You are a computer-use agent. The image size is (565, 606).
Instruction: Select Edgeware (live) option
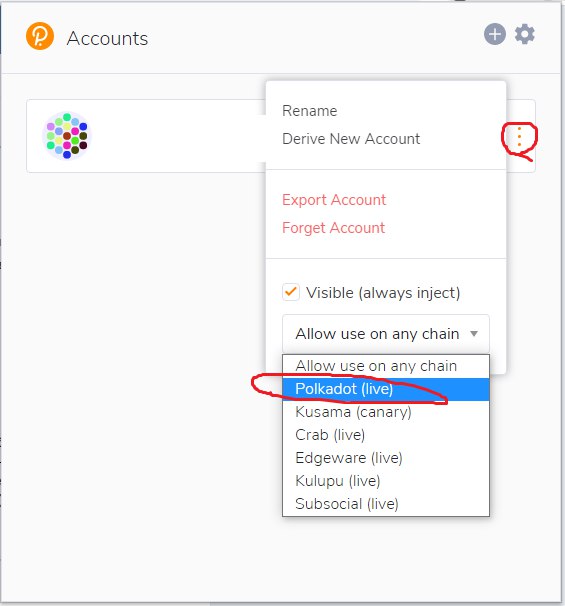[386, 458]
